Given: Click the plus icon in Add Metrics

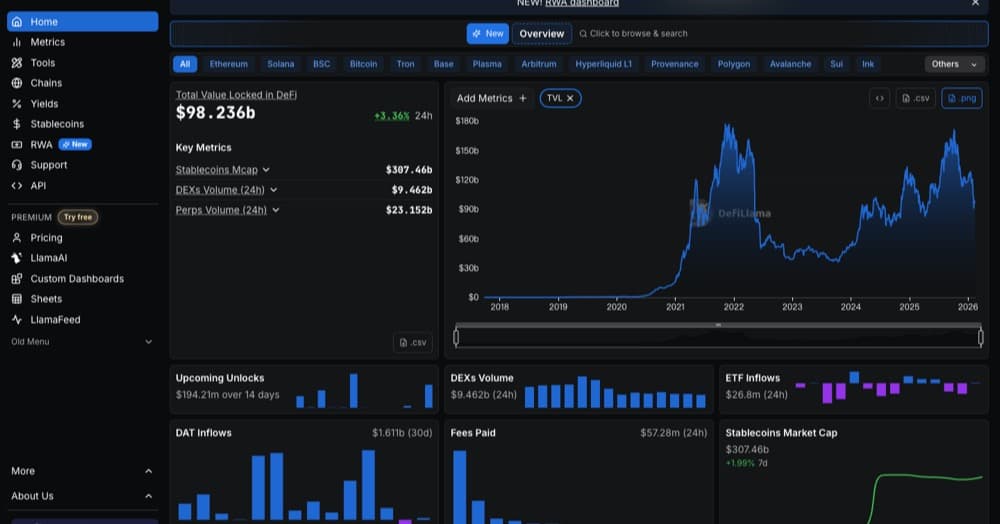Looking at the screenshot, I should click(x=523, y=98).
